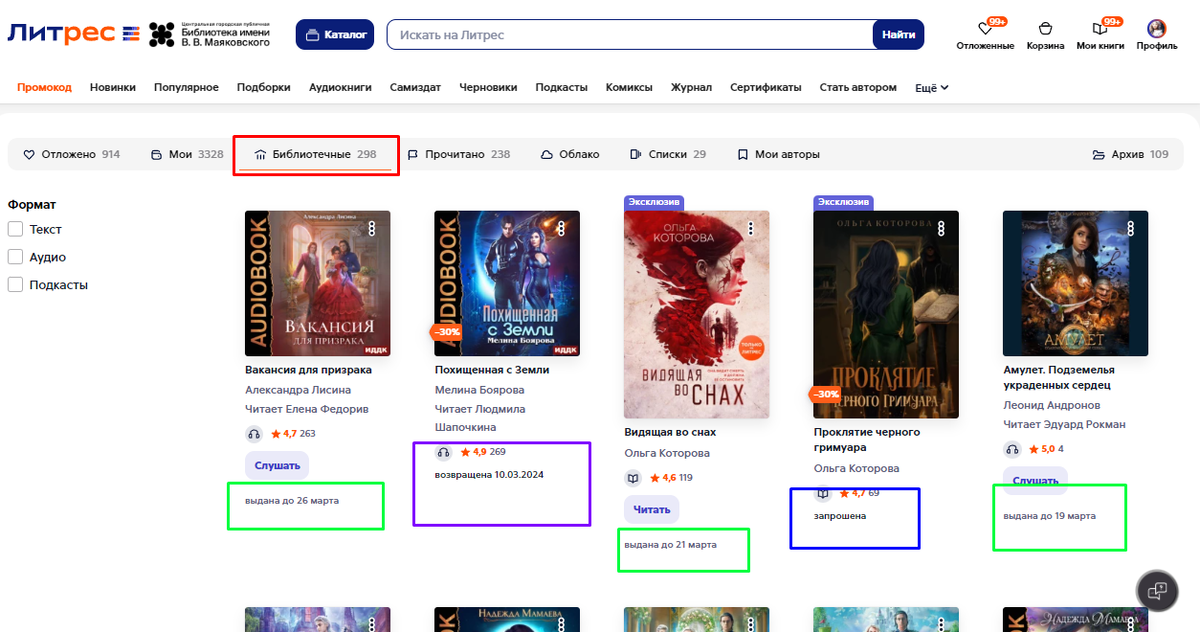
Task: Open the Мои книги icon in the header
Action: click(x=1100, y=29)
